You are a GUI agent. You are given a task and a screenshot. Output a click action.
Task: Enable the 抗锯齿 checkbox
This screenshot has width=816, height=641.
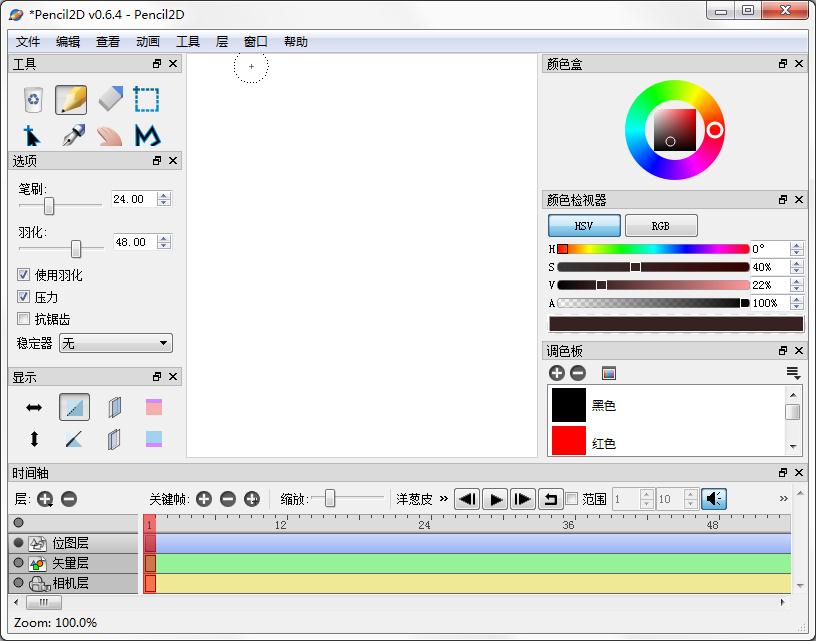[x=23, y=319]
